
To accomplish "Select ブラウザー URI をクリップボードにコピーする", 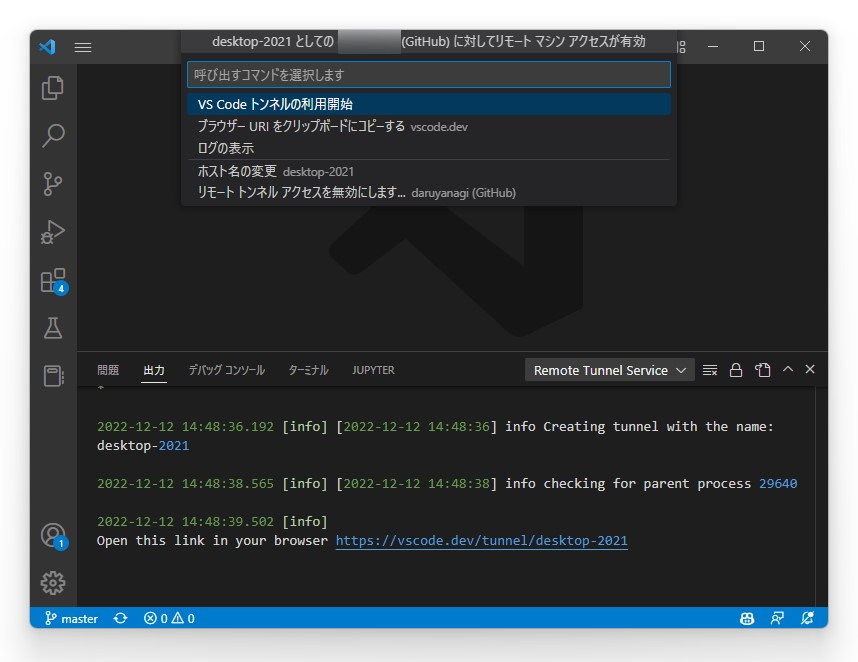I will (428, 126).
